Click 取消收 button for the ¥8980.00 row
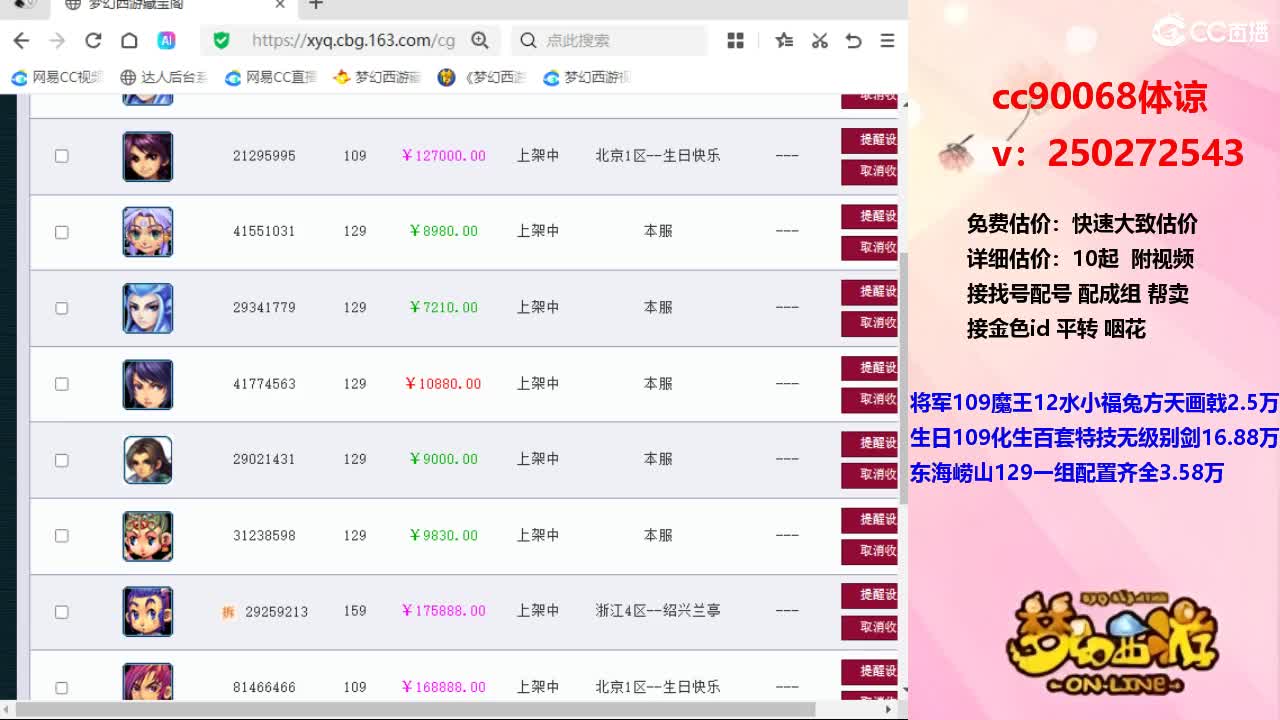Screen dimensions: 1280x720 point(869,247)
